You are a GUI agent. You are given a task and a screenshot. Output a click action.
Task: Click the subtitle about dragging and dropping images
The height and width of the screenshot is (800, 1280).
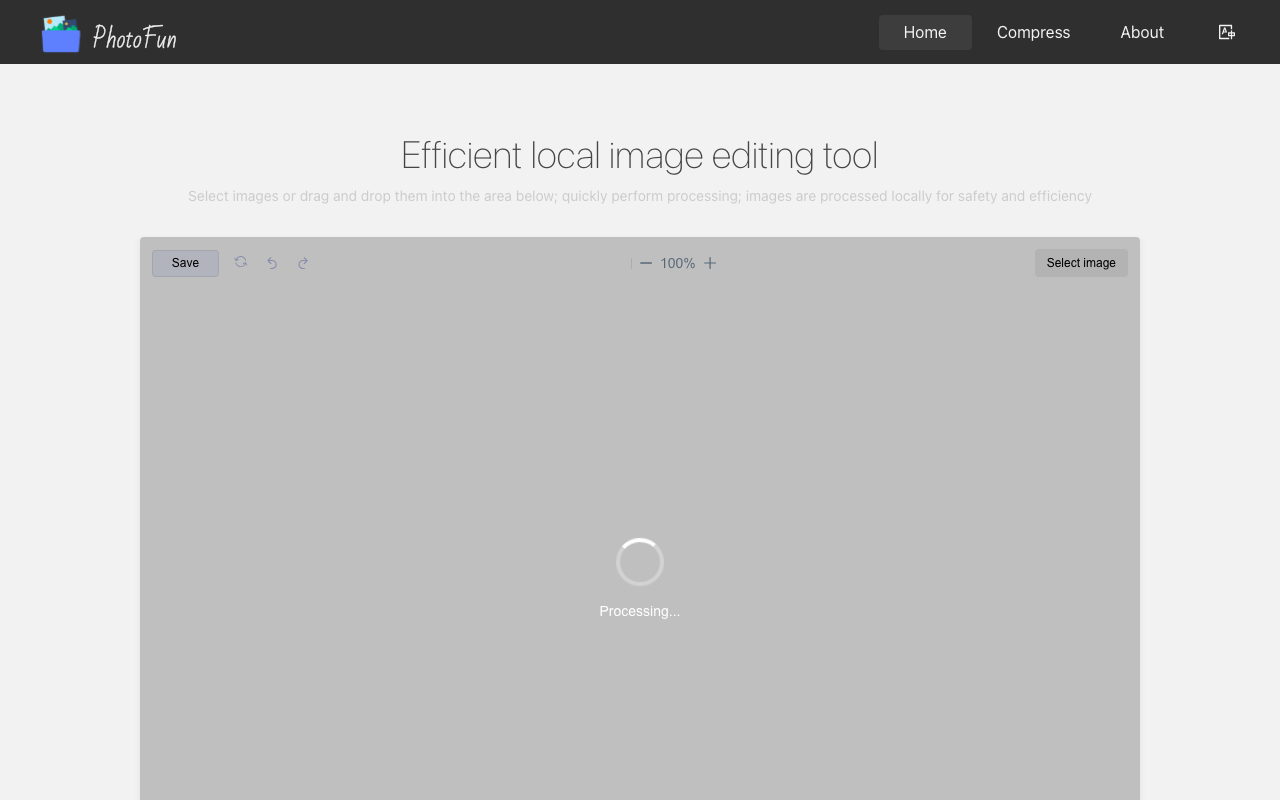pyautogui.click(x=640, y=196)
